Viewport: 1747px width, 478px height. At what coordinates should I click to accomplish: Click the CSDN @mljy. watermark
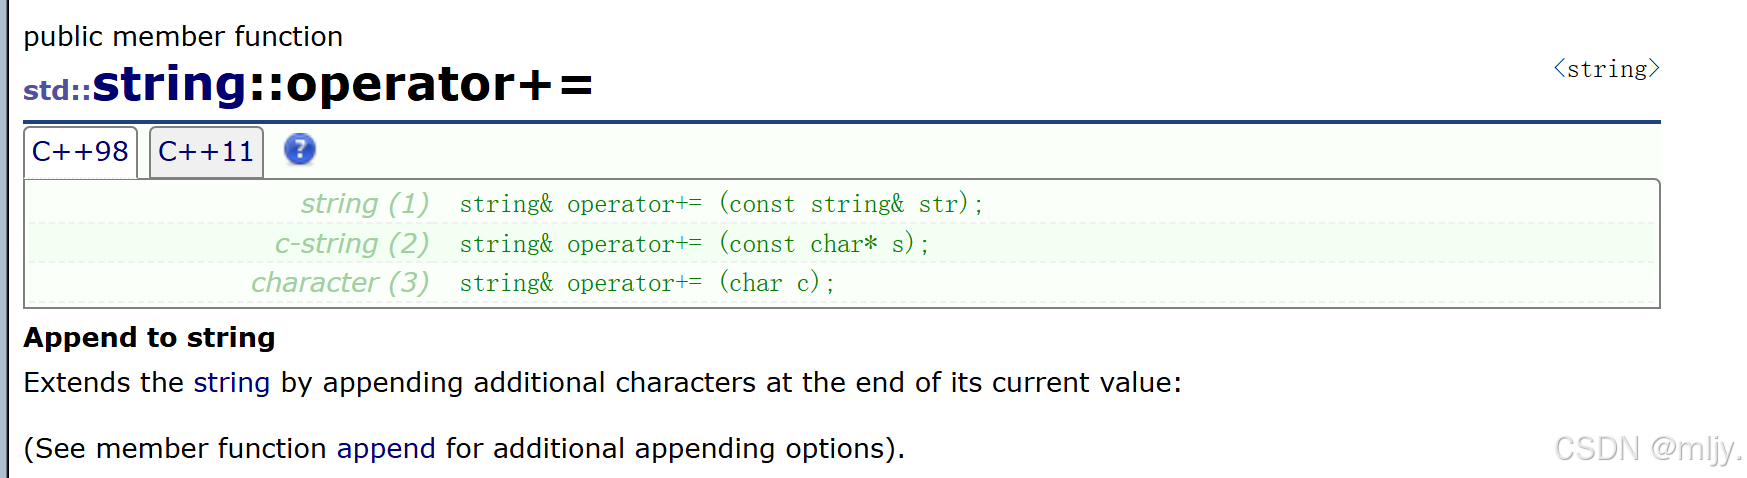1648,449
